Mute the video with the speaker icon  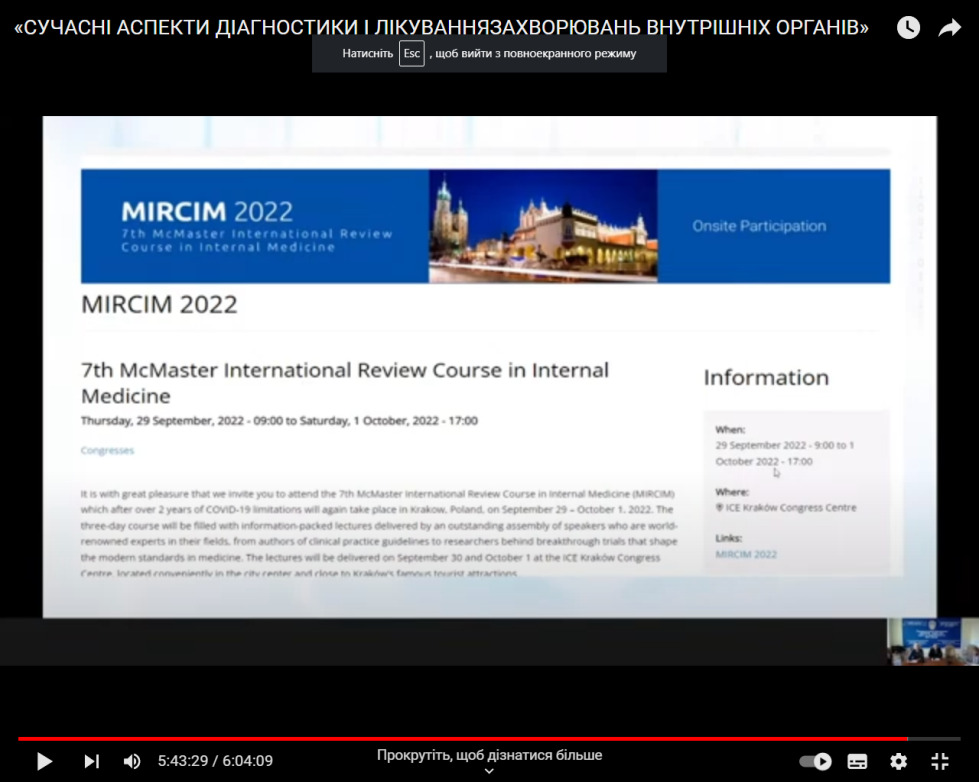(132, 761)
